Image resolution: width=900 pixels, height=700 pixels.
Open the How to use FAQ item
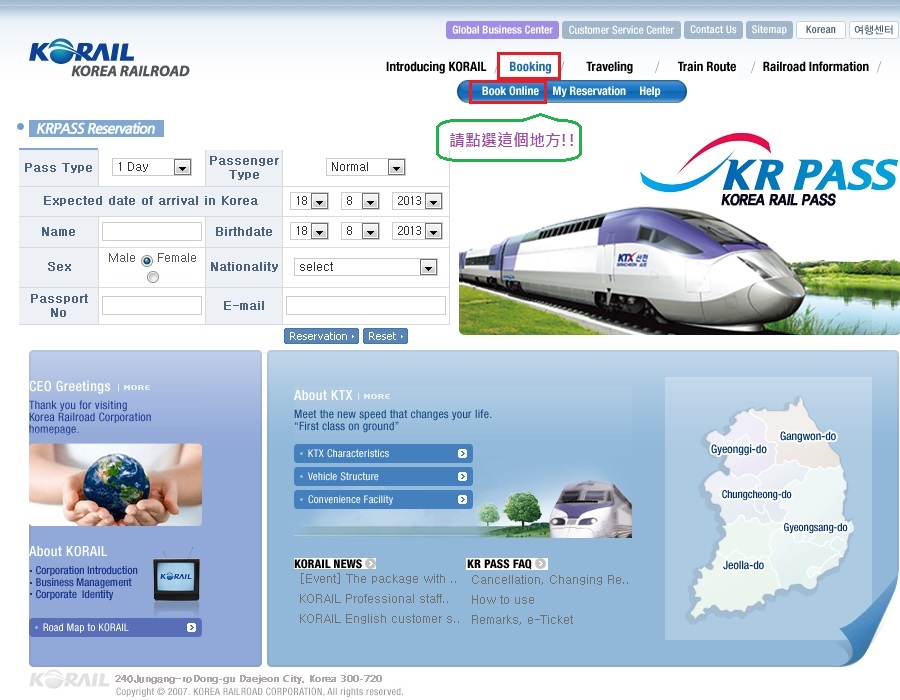point(503,600)
